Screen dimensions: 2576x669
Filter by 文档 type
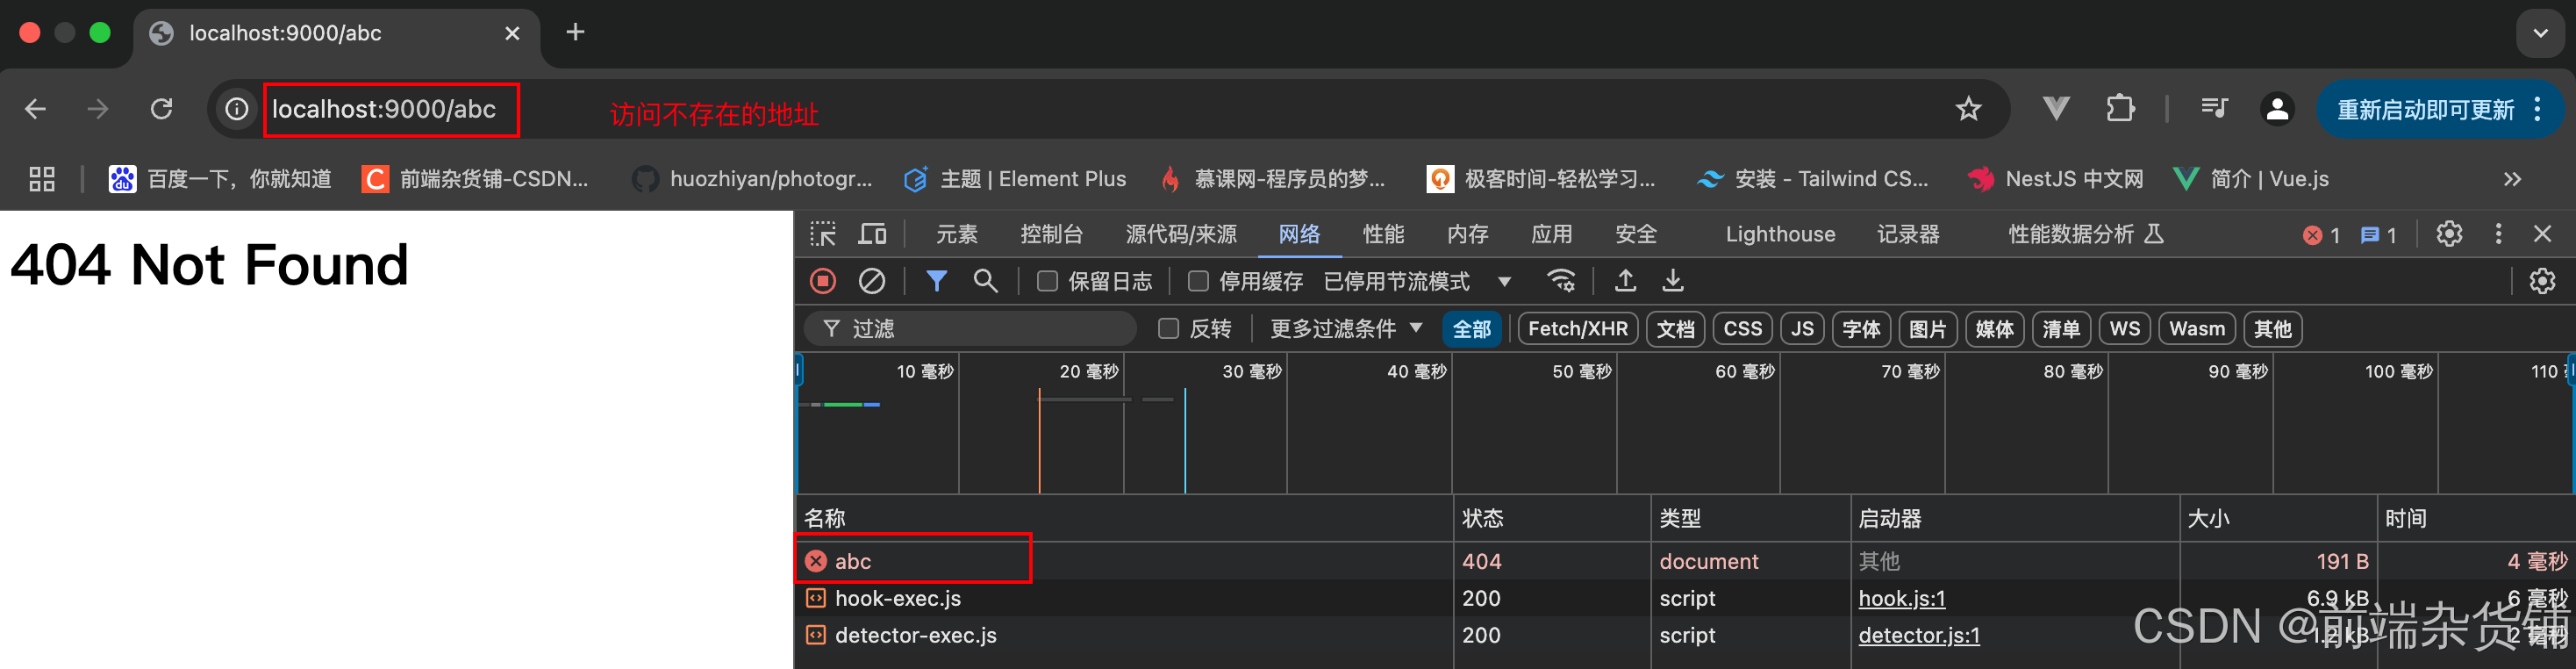1675,329
